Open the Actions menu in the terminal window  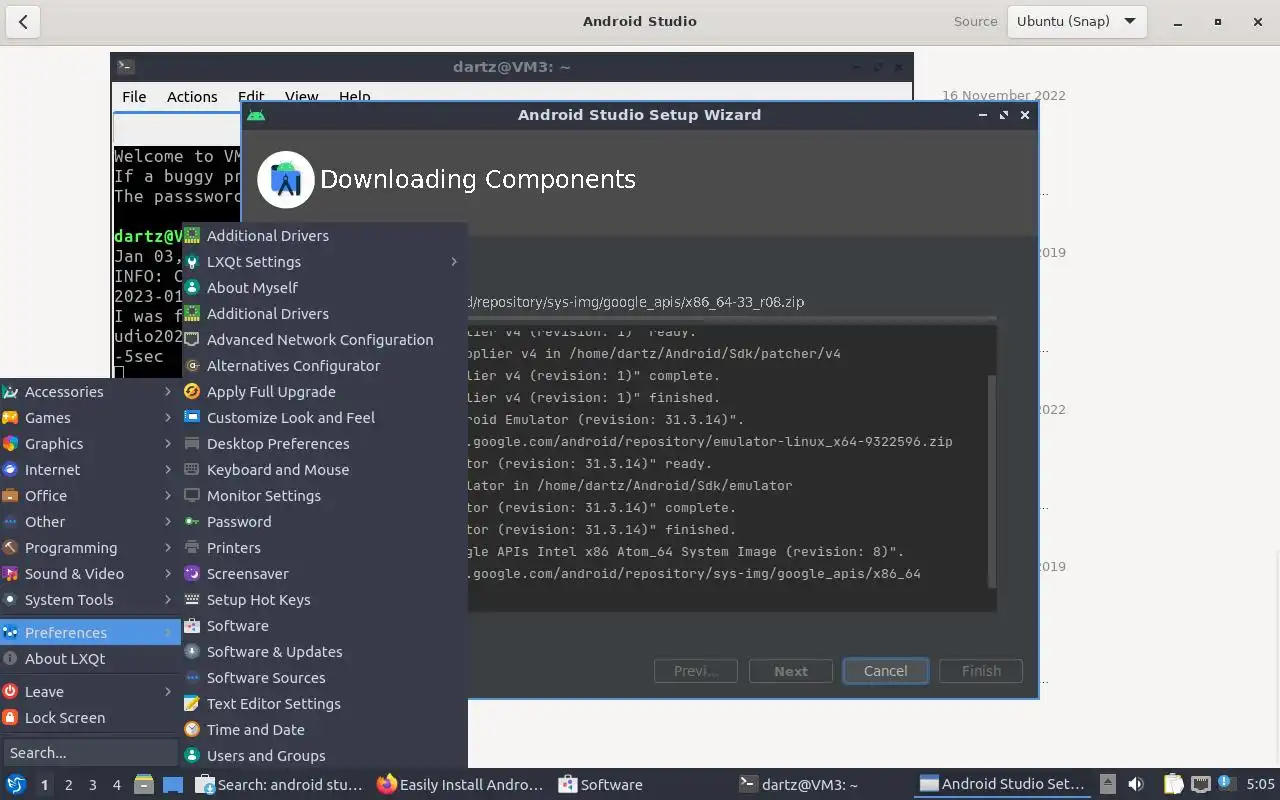point(192,96)
